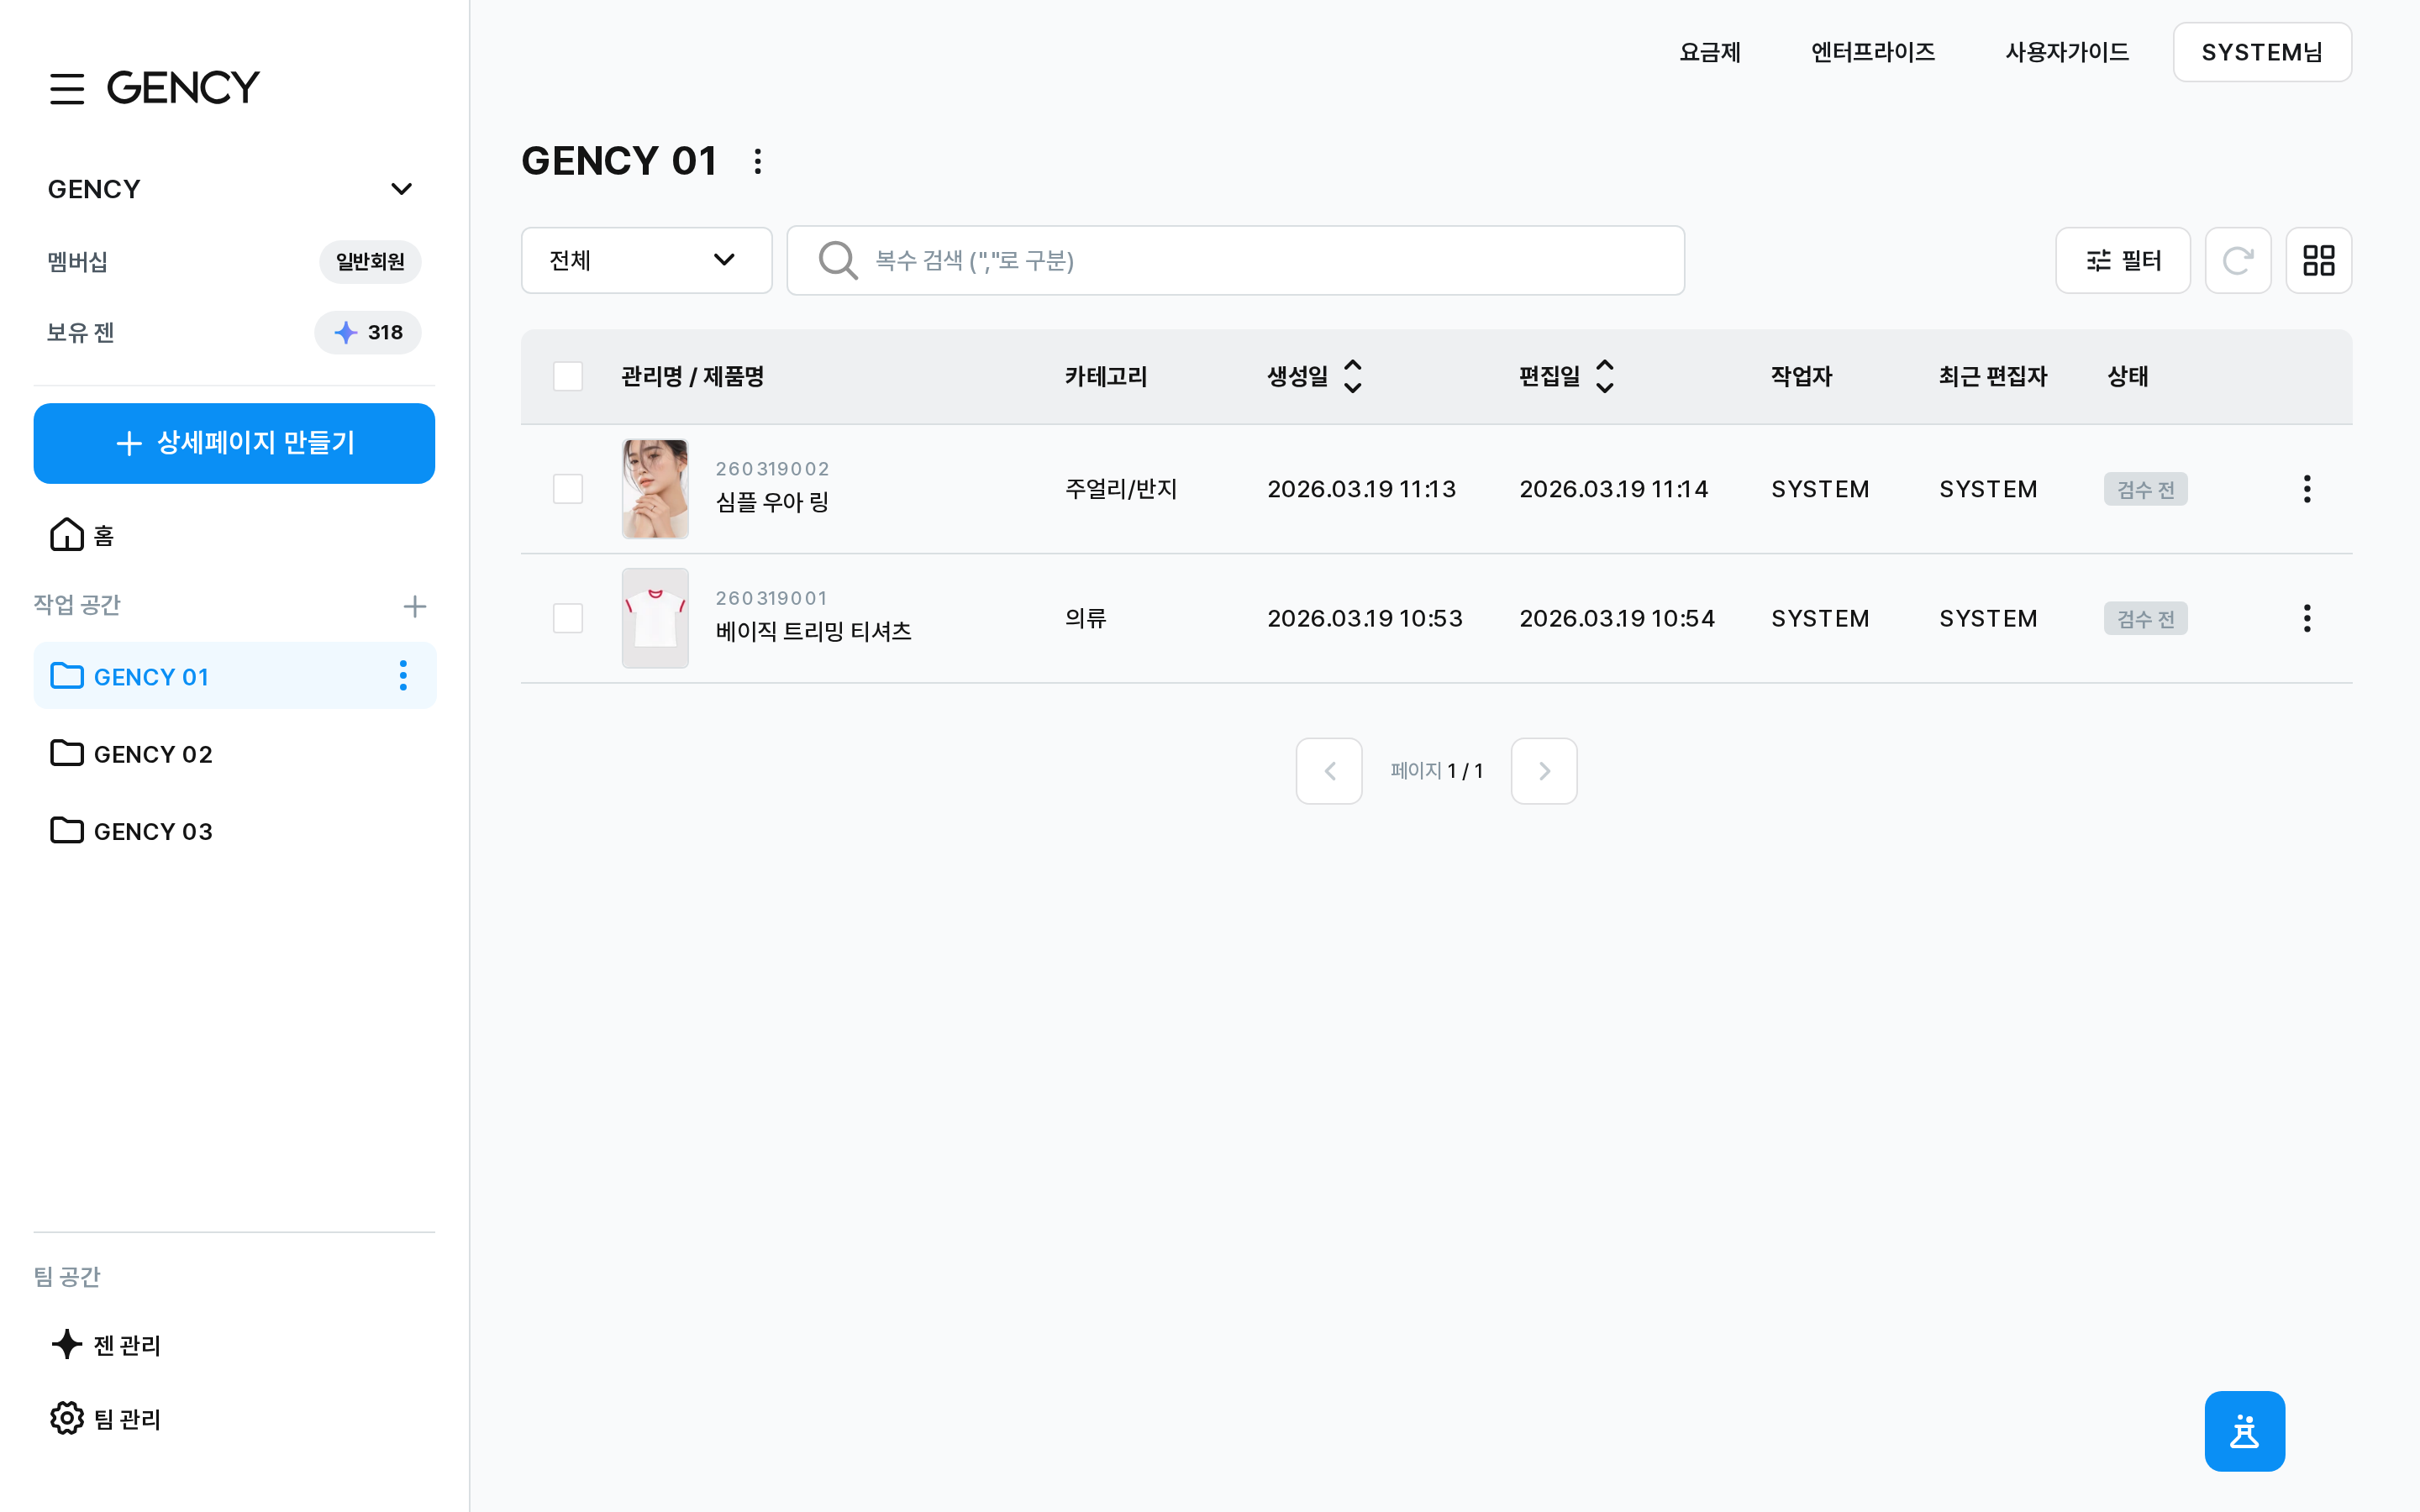Check the 심플 우아 링 row checkbox
This screenshot has height=1512, width=2420.
coord(568,489)
